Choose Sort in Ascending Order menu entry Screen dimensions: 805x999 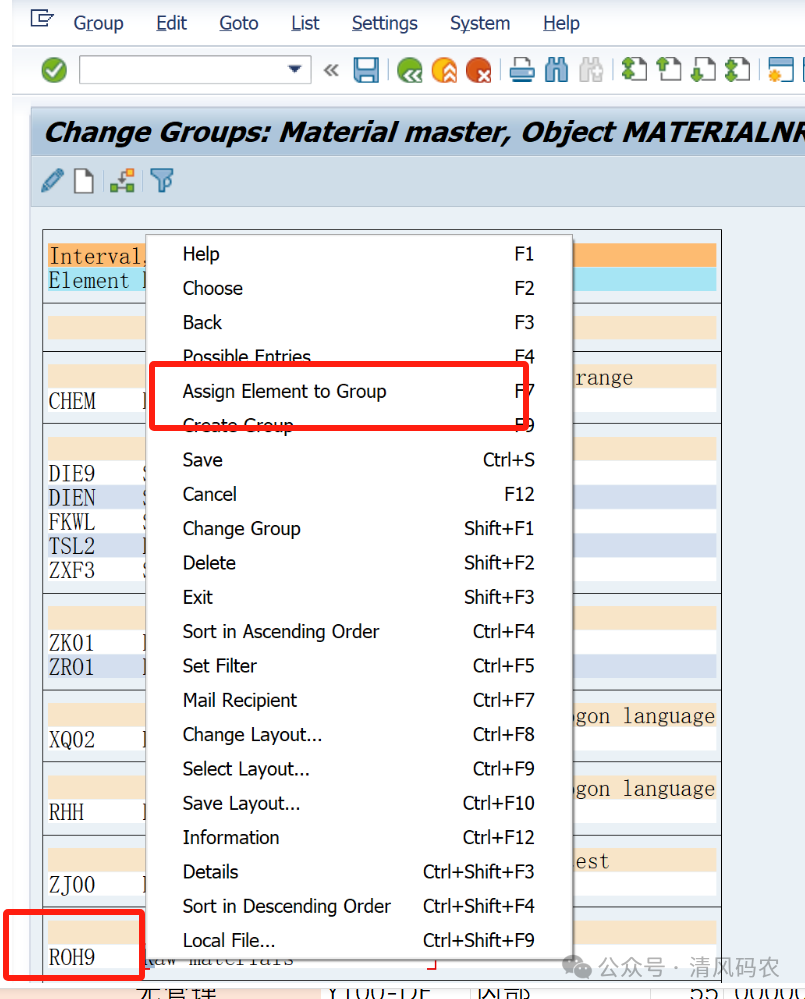click(x=280, y=632)
